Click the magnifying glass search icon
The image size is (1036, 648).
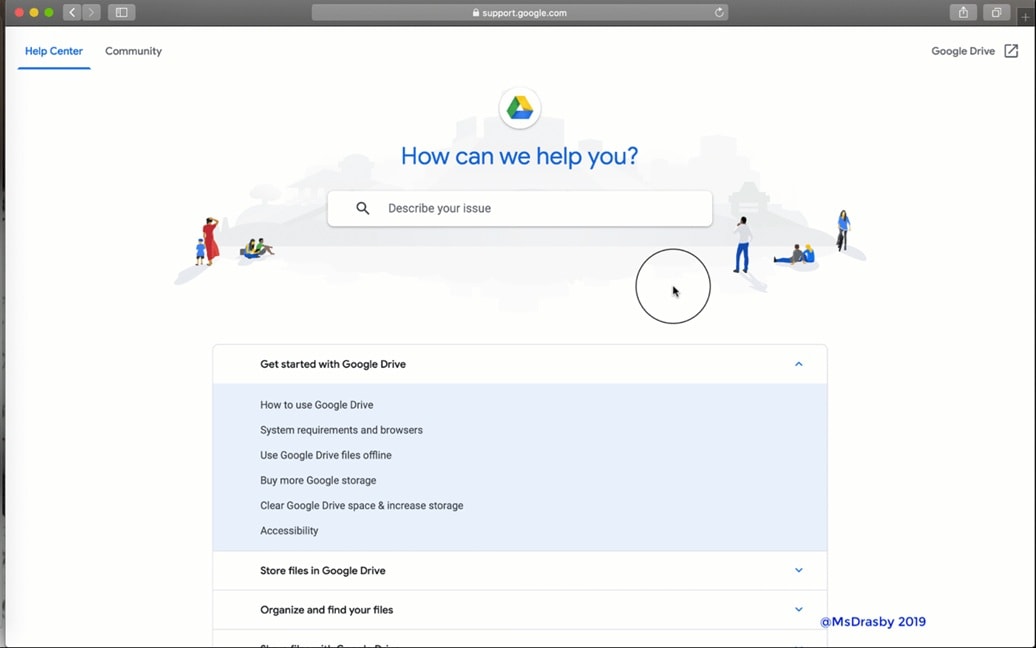(x=362, y=207)
